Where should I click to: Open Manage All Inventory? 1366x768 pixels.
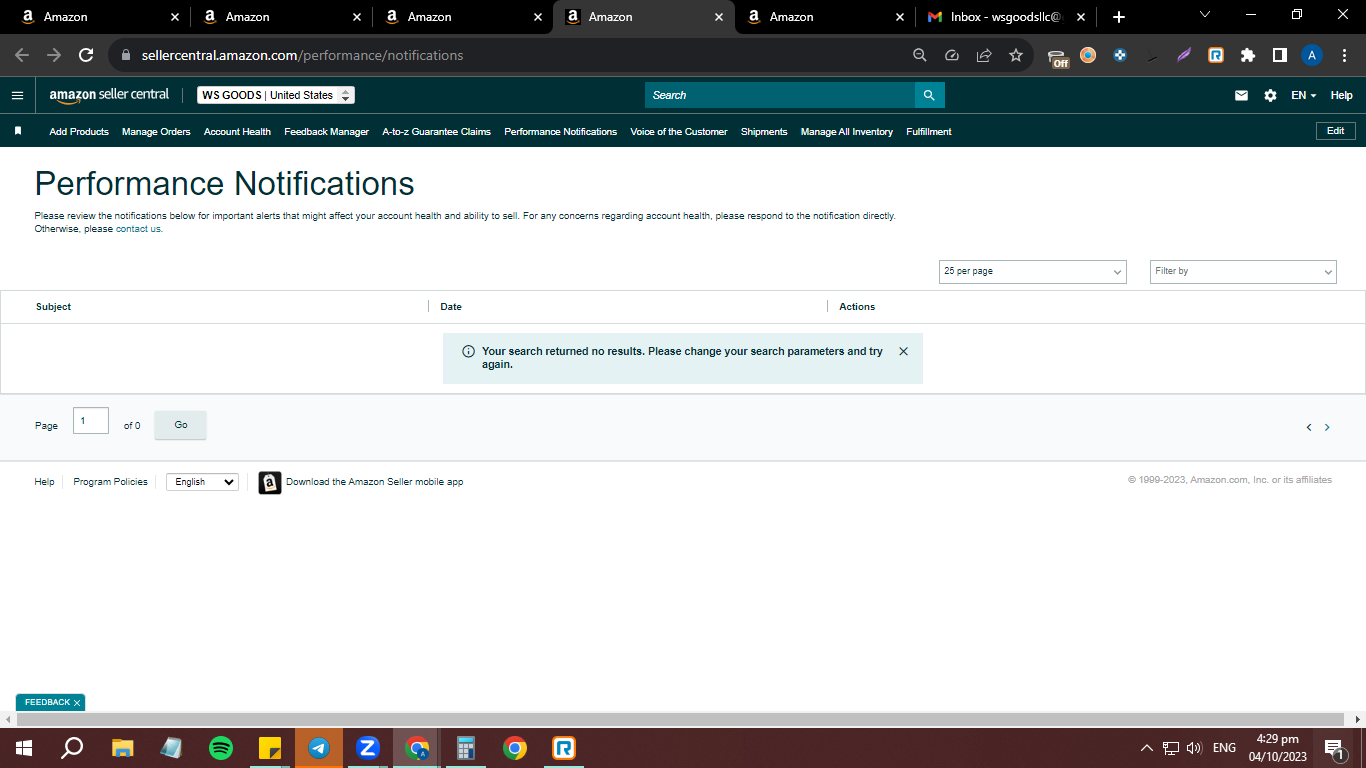pyautogui.click(x=847, y=132)
